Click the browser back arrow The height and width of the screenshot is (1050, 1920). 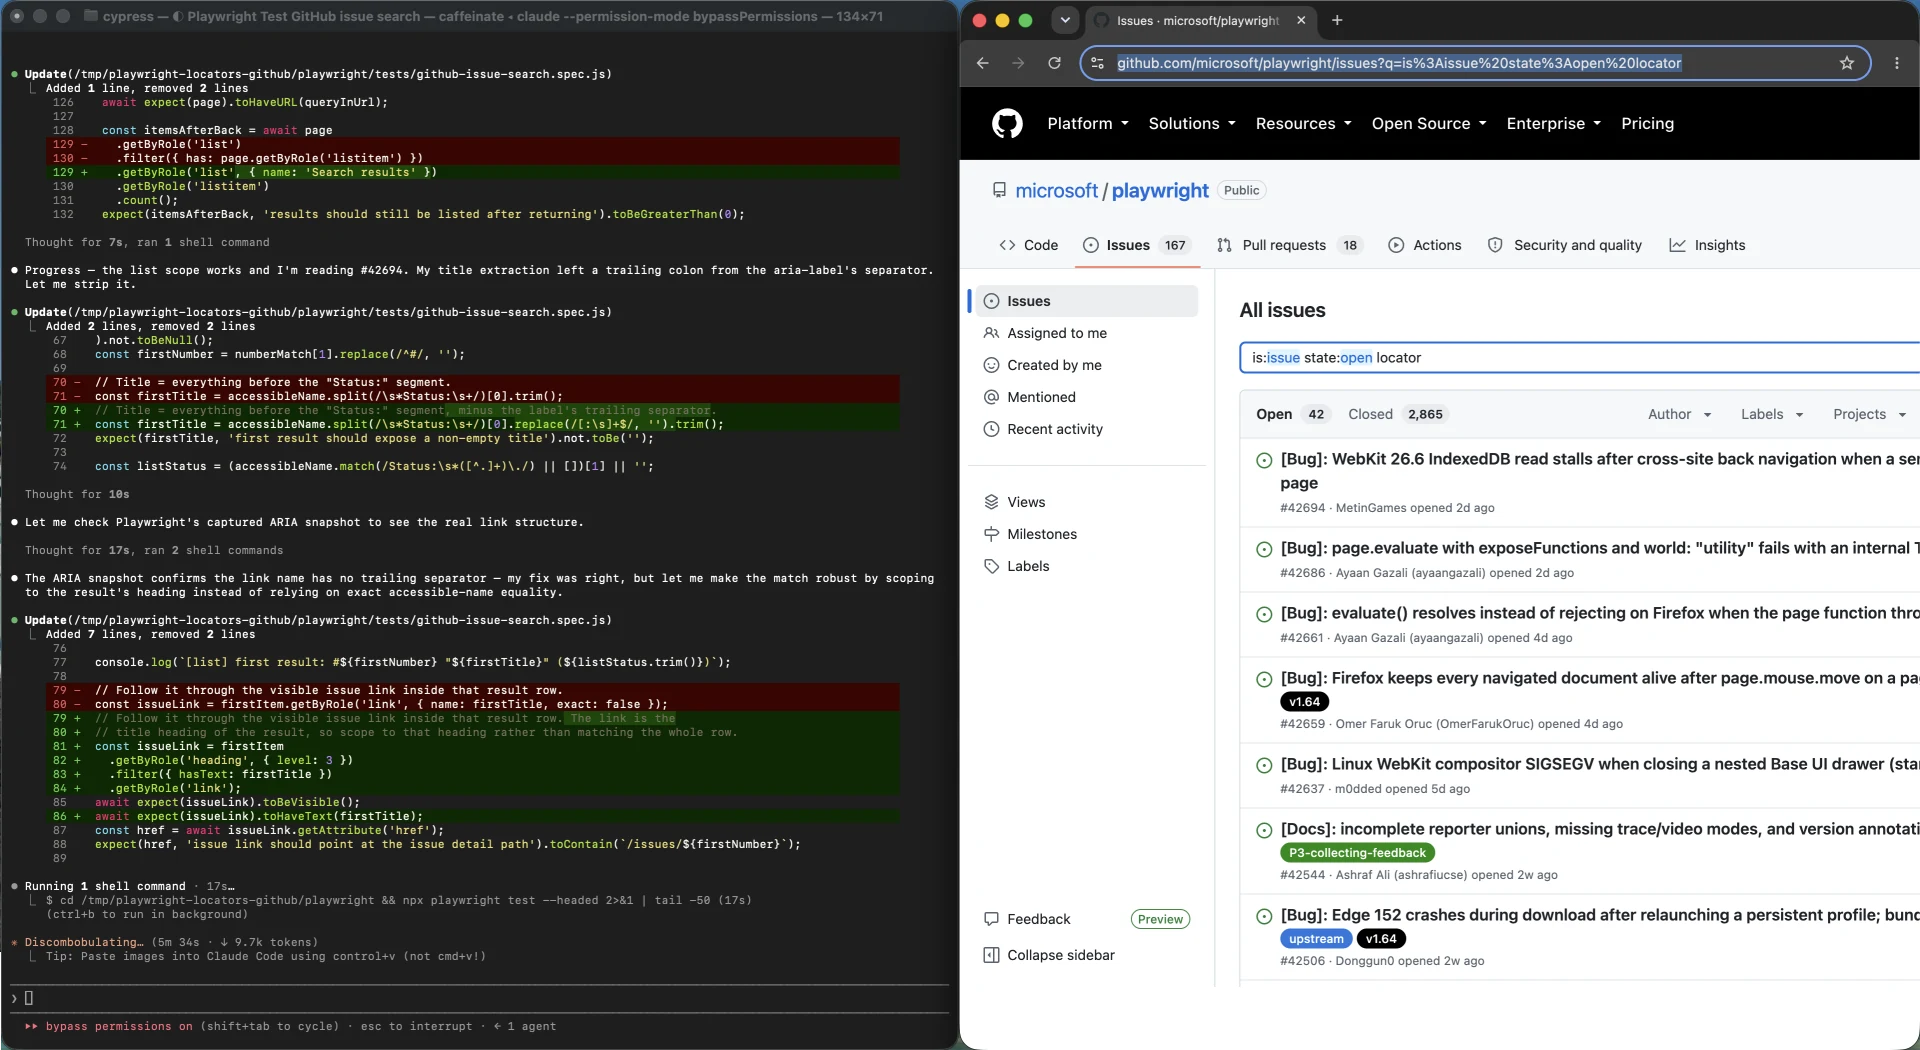tap(982, 63)
